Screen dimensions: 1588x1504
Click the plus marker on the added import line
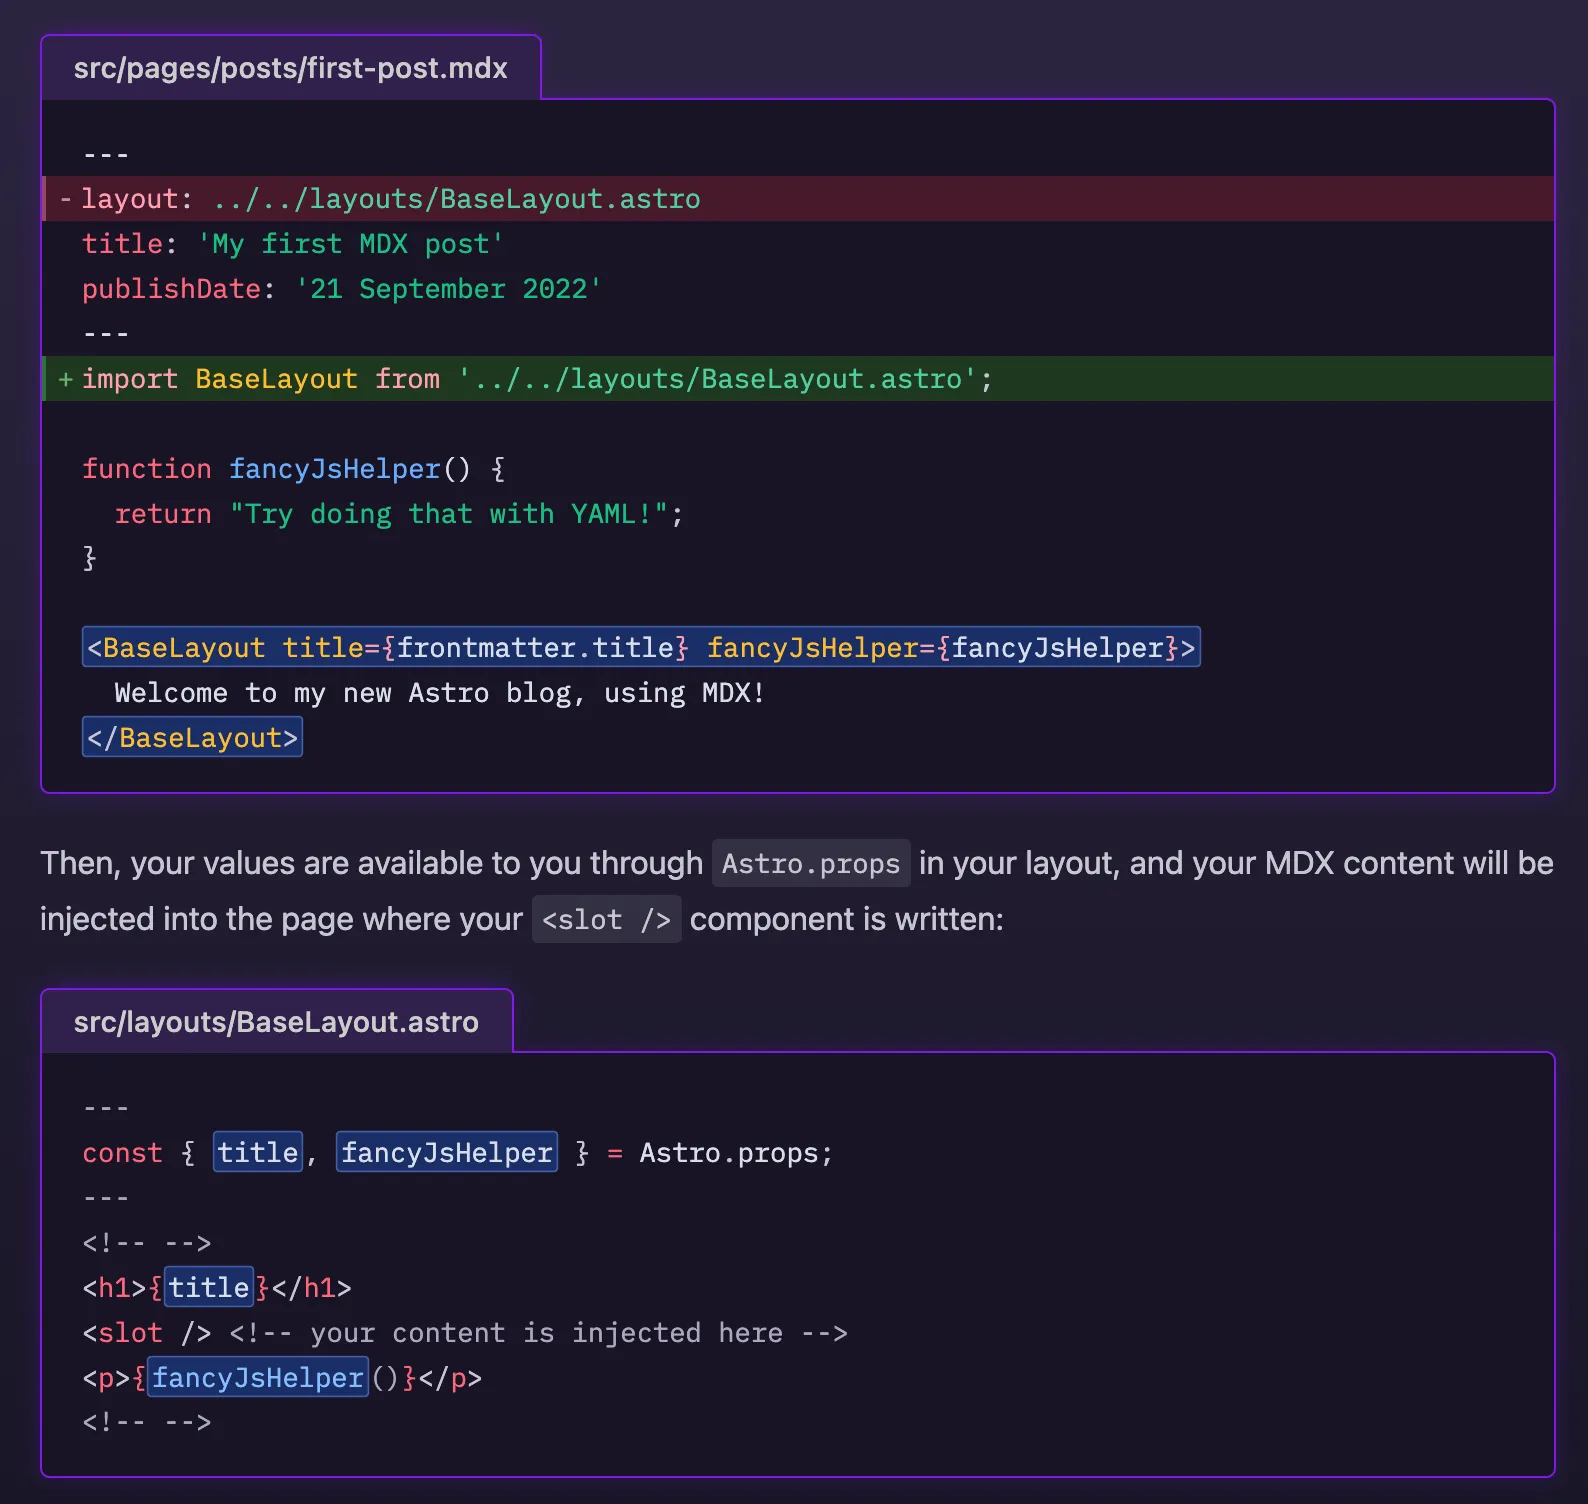tap(65, 379)
